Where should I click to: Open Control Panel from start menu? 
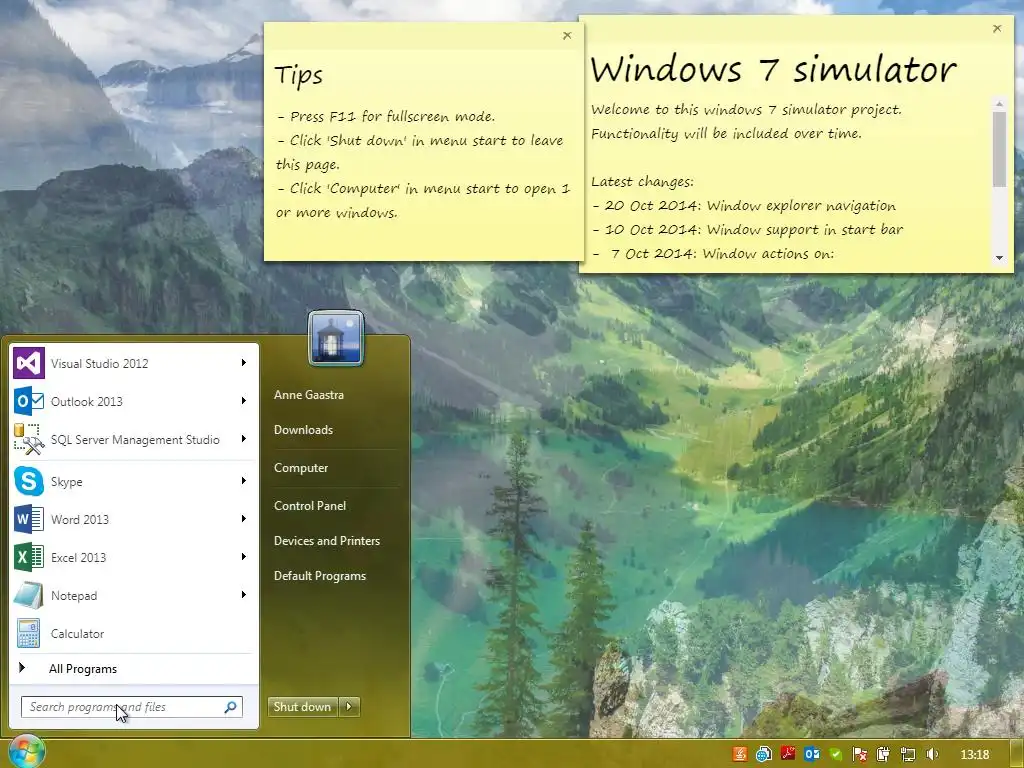pos(310,505)
